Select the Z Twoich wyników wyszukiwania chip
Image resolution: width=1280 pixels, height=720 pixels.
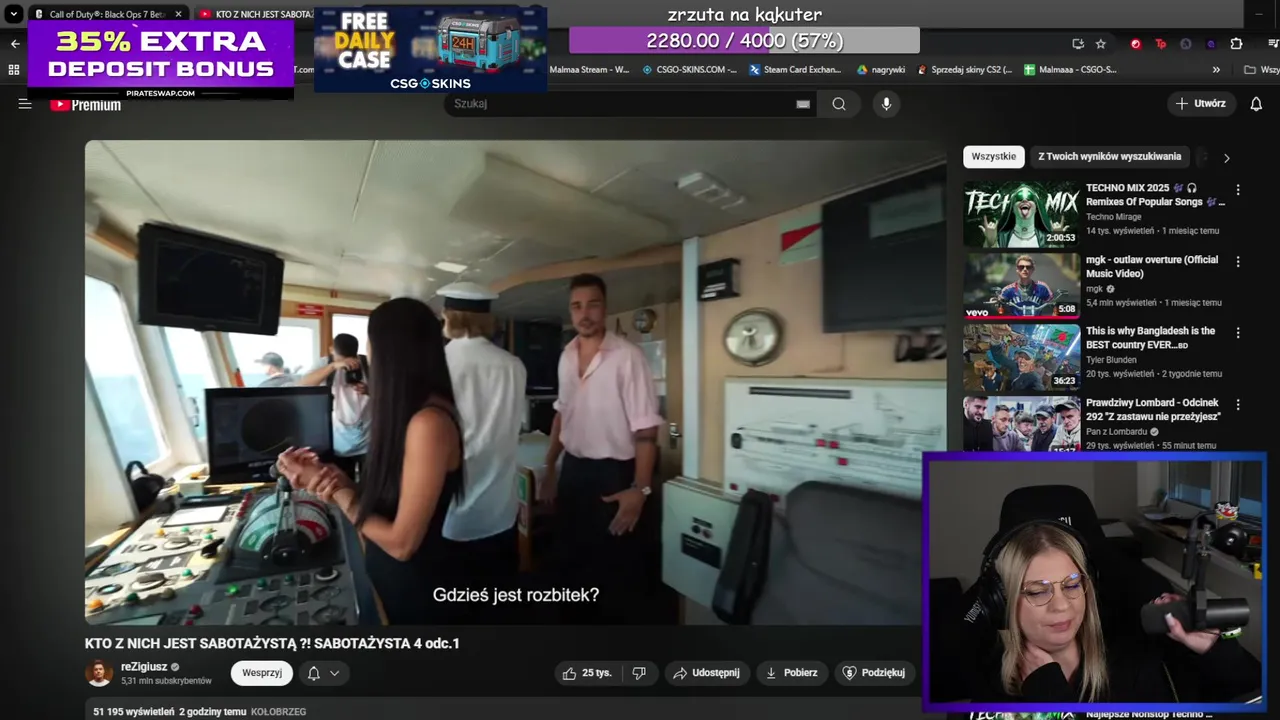pos(1109,157)
